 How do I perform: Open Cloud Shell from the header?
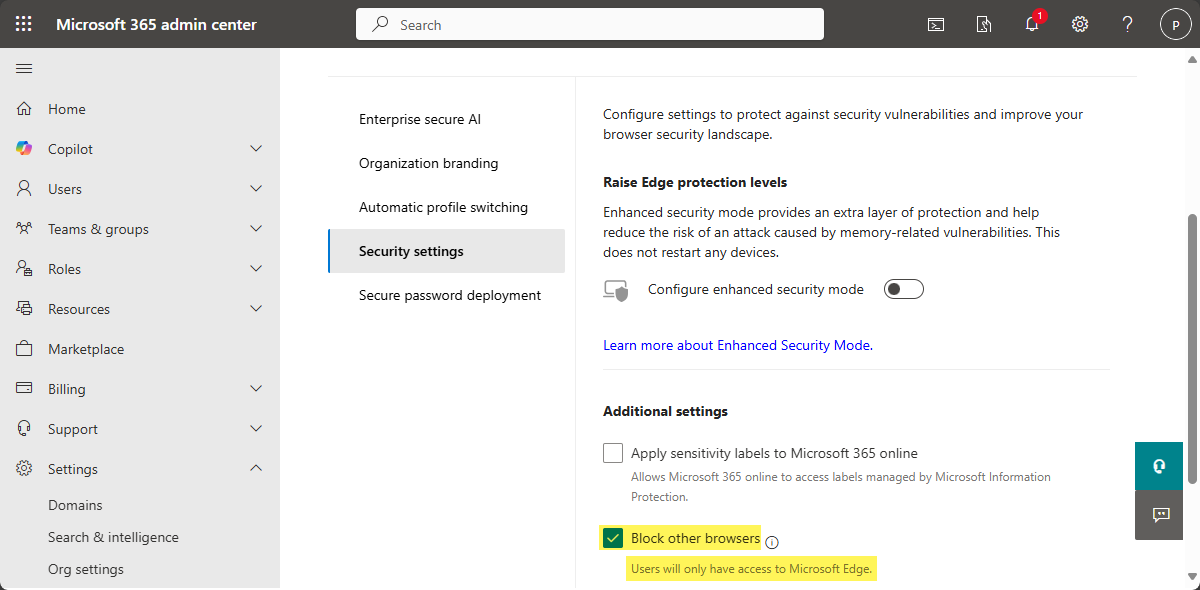(x=936, y=25)
